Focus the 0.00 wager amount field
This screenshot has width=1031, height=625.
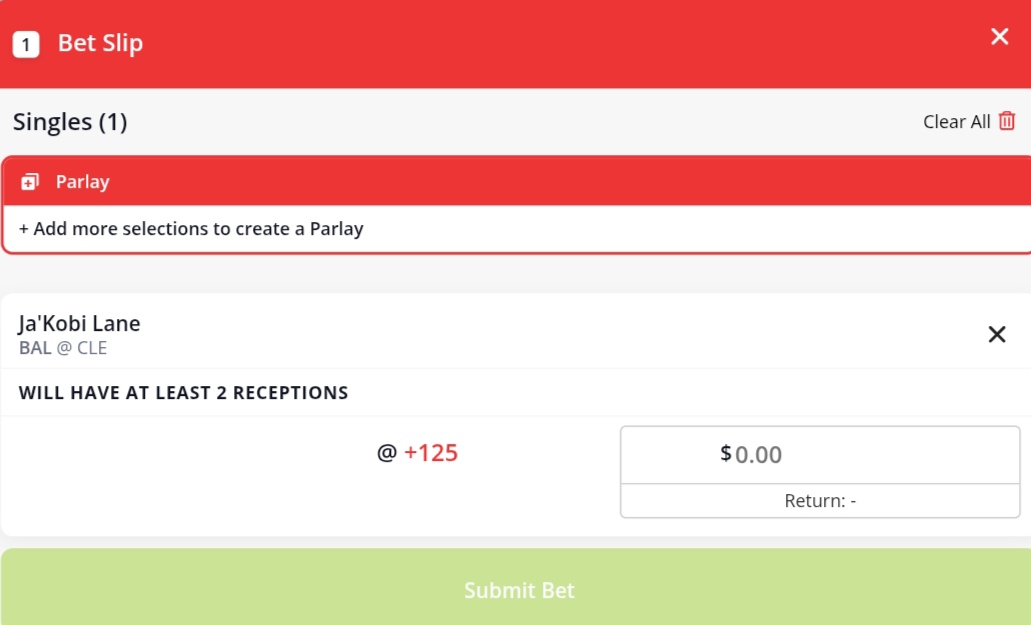click(x=820, y=455)
